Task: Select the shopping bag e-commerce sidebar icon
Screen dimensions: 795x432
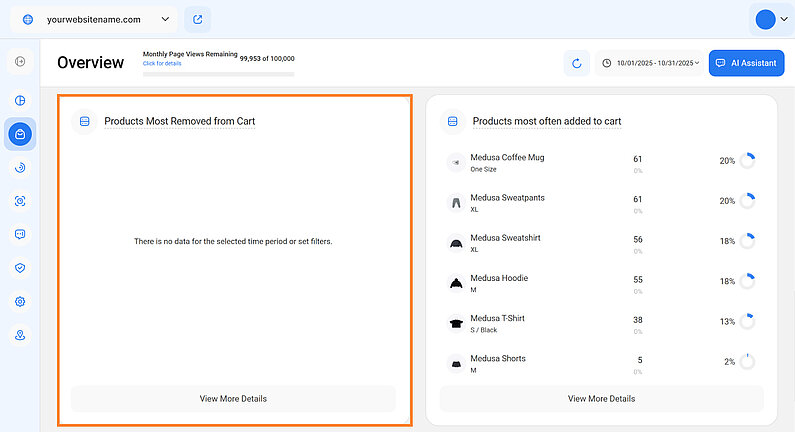Action: 20,134
